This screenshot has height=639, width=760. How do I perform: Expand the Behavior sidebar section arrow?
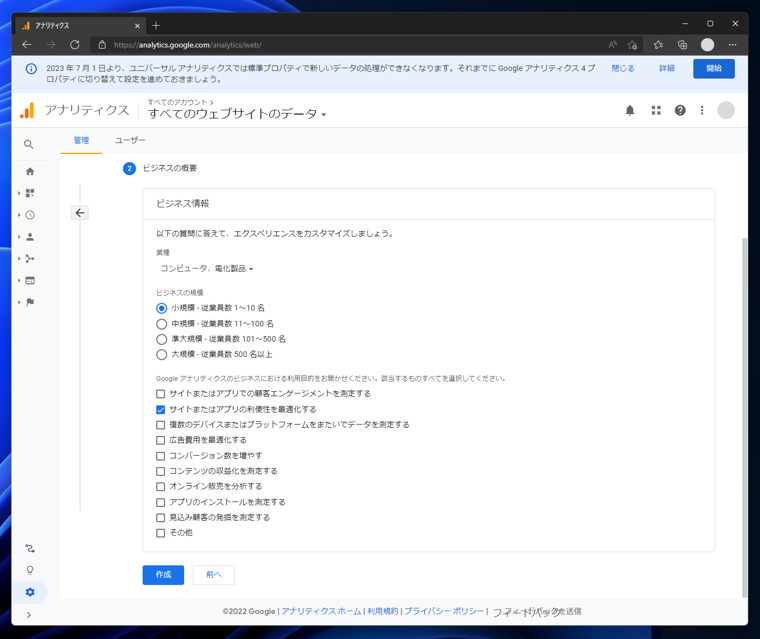click(x=19, y=280)
